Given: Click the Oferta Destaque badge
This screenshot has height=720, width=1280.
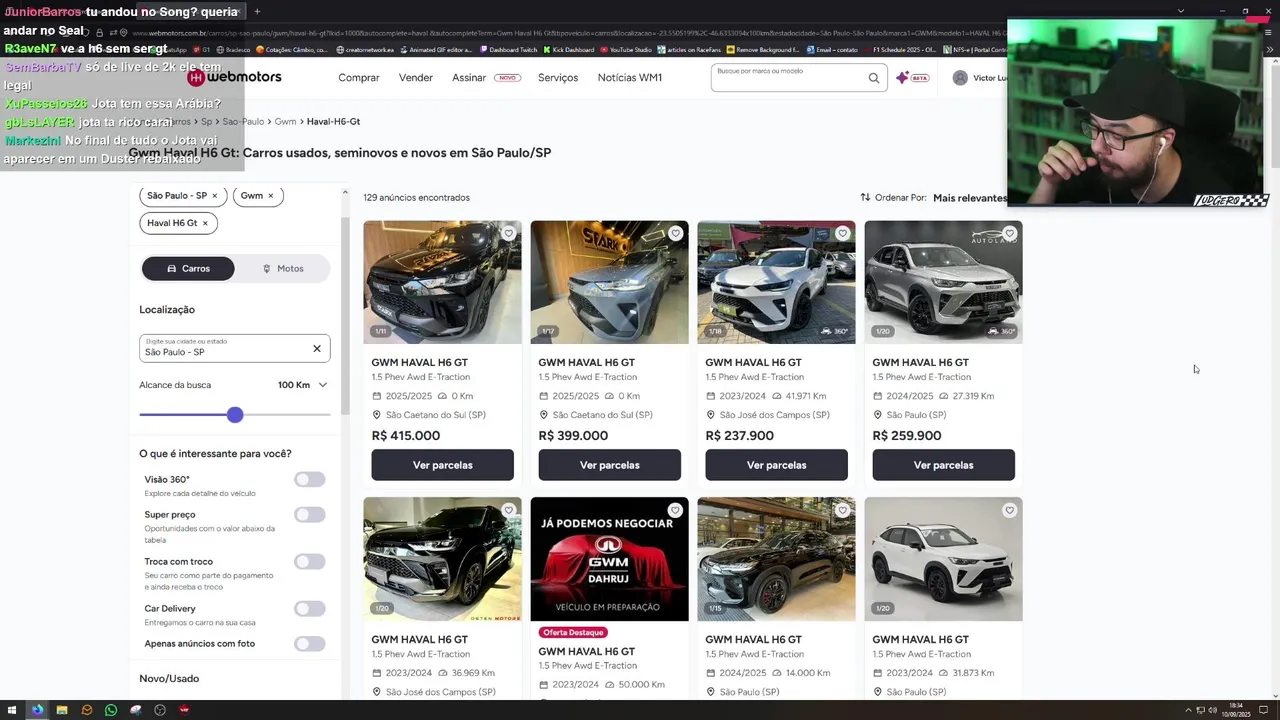Looking at the screenshot, I should [574, 633].
